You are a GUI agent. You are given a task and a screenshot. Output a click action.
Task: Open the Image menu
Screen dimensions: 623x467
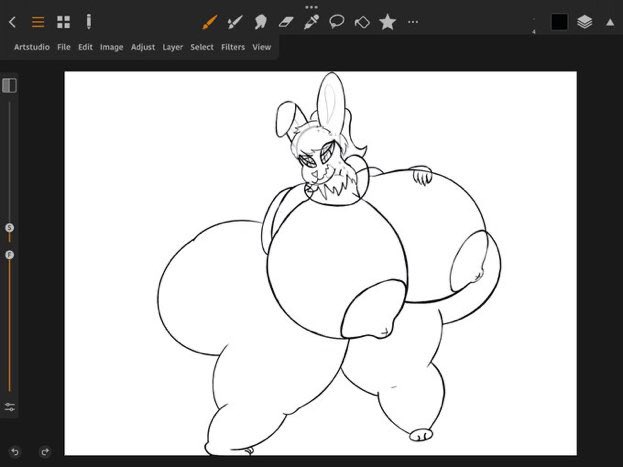[112, 47]
